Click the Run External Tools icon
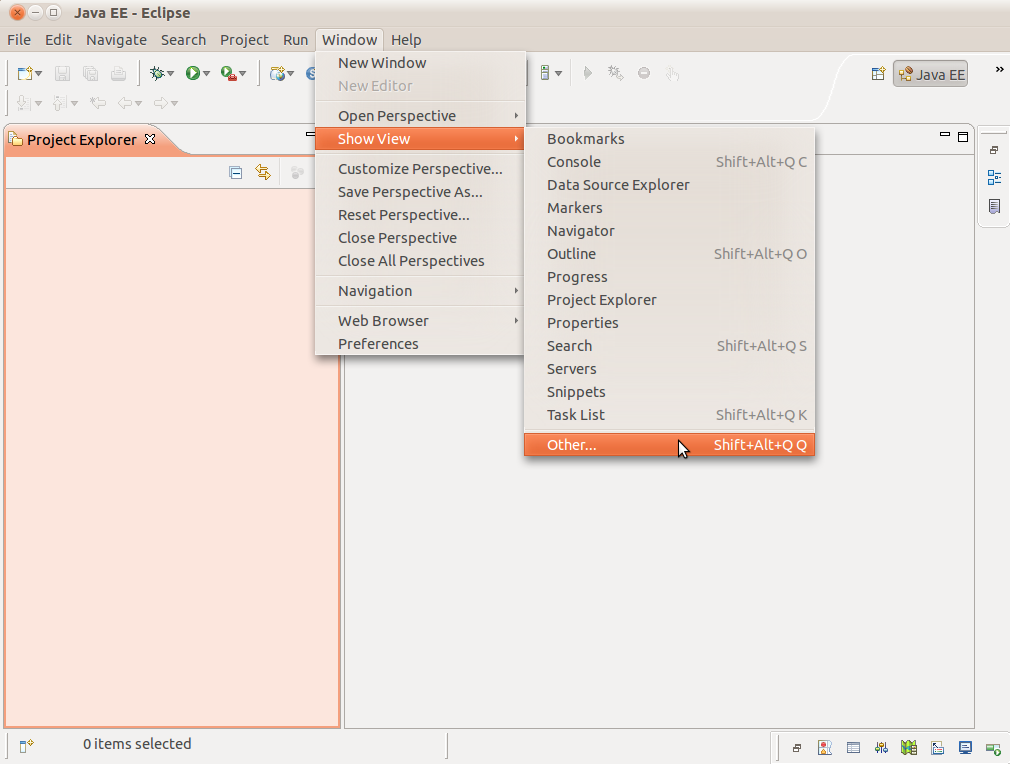 [228, 73]
